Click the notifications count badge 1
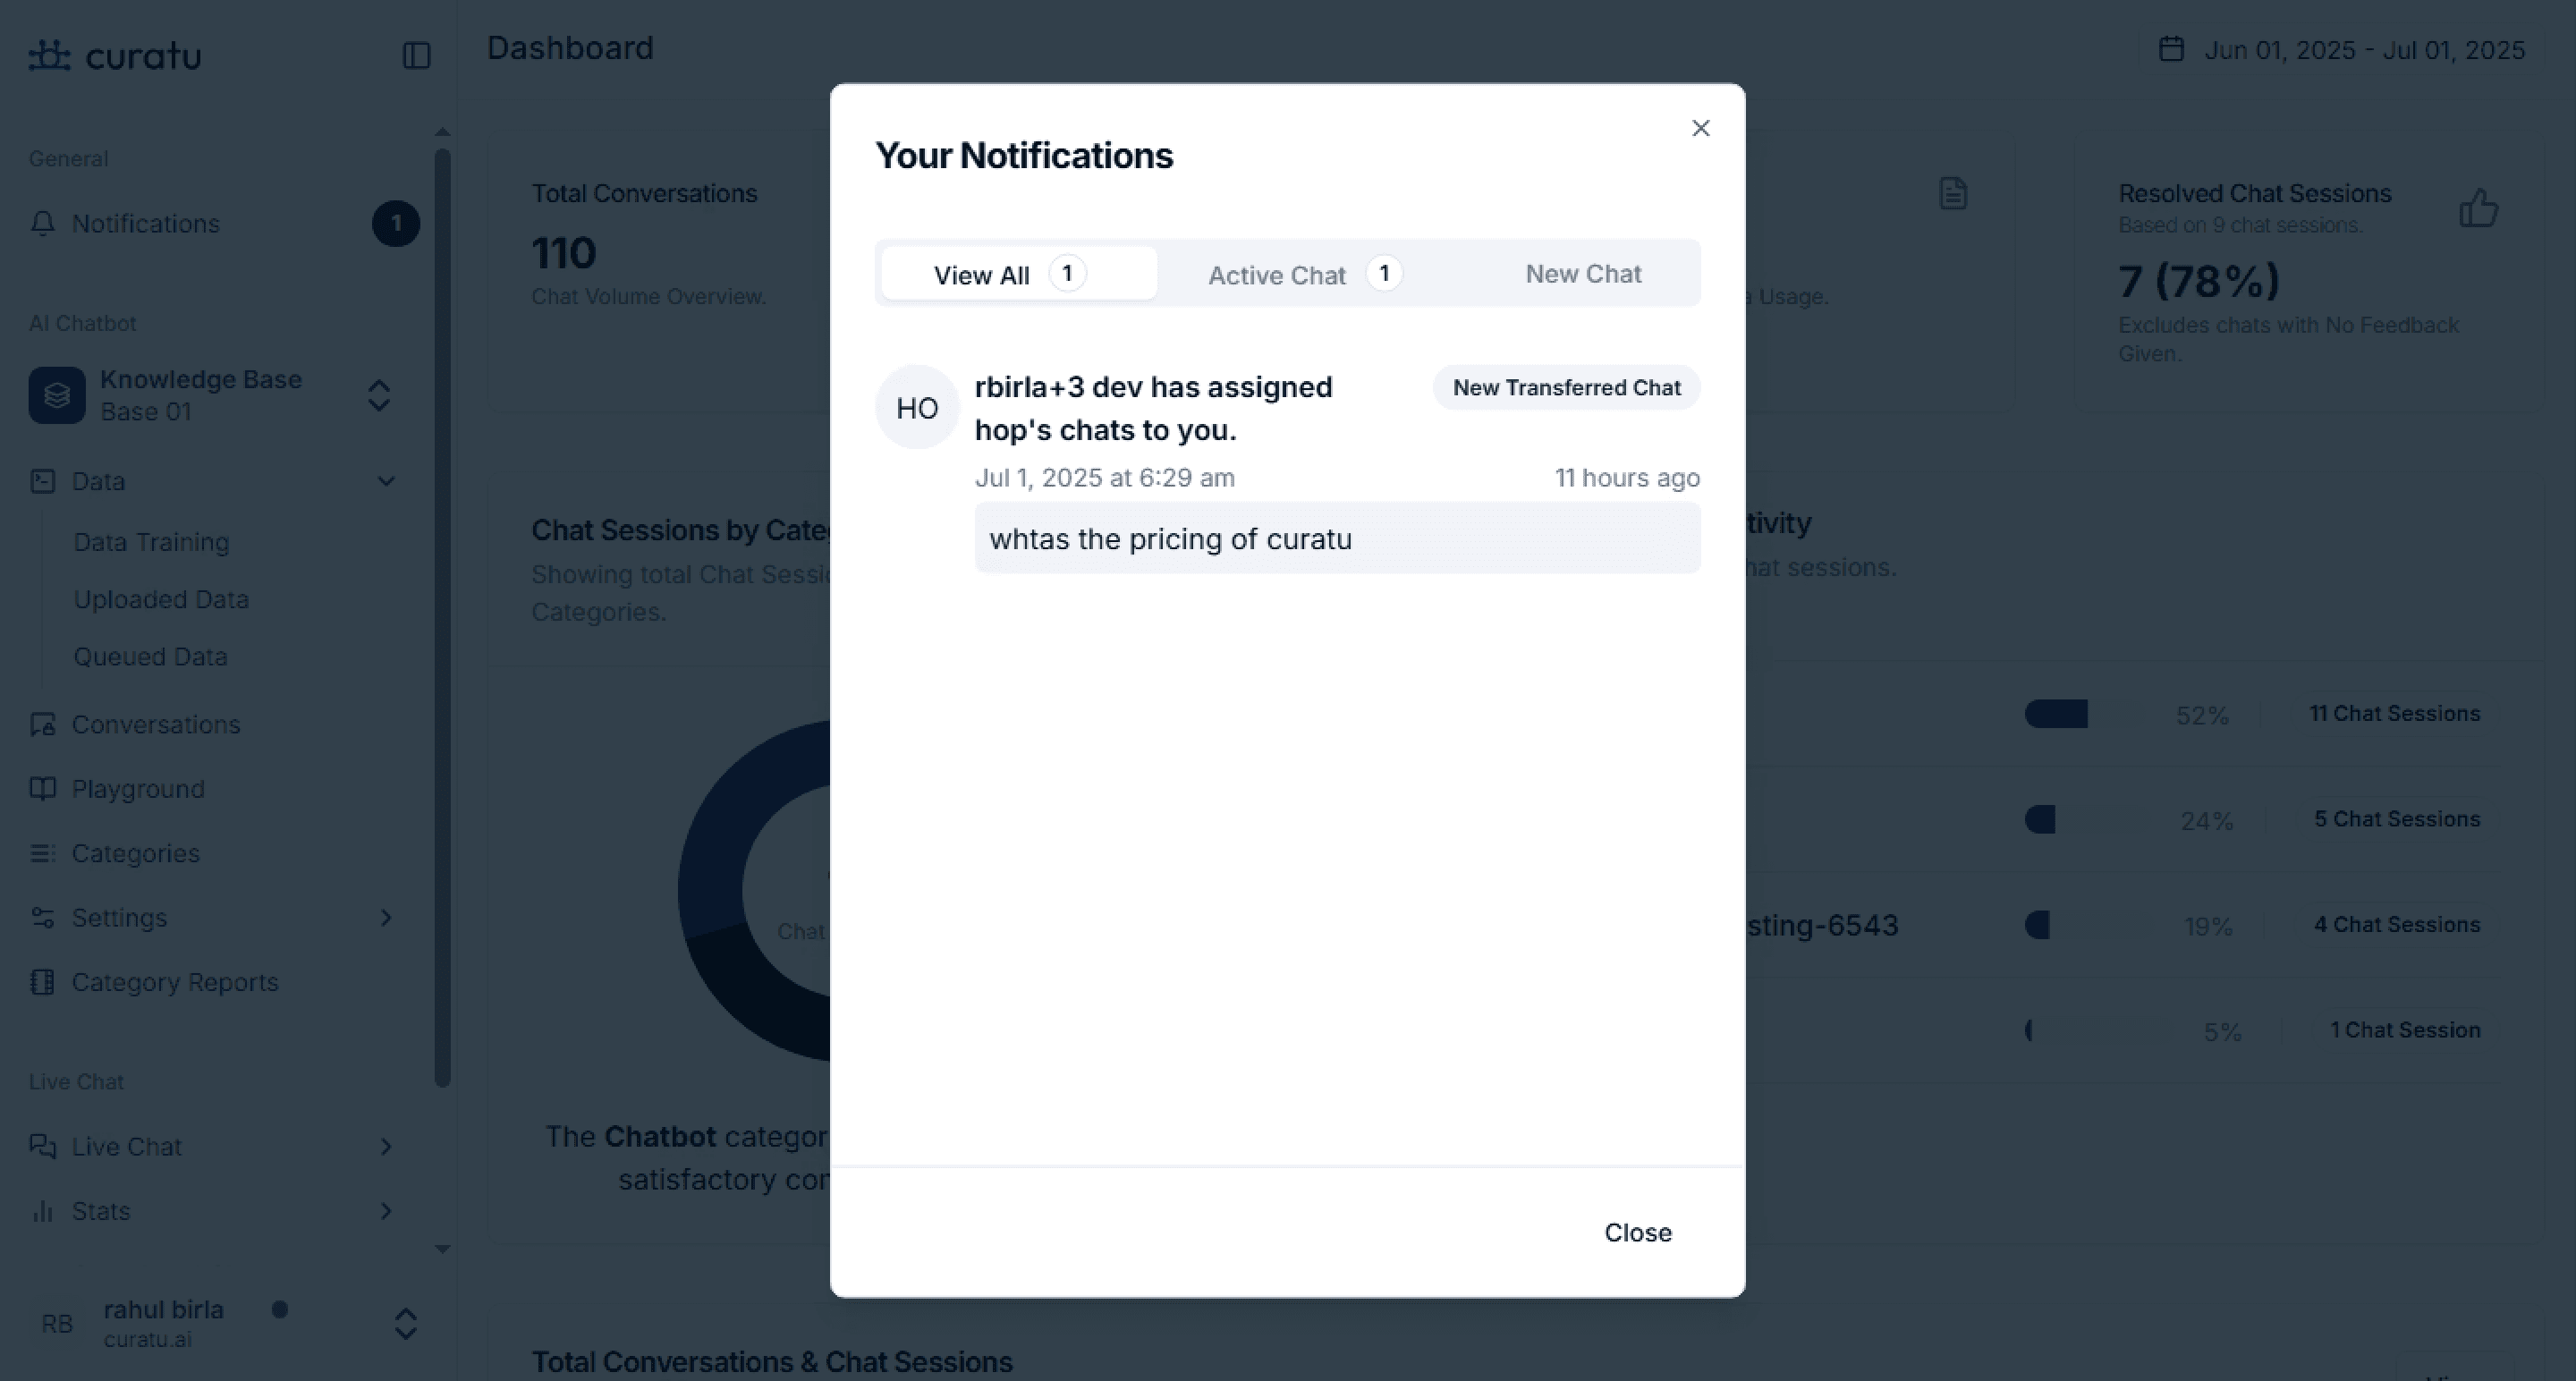2576x1381 pixels. click(x=396, y=223)
